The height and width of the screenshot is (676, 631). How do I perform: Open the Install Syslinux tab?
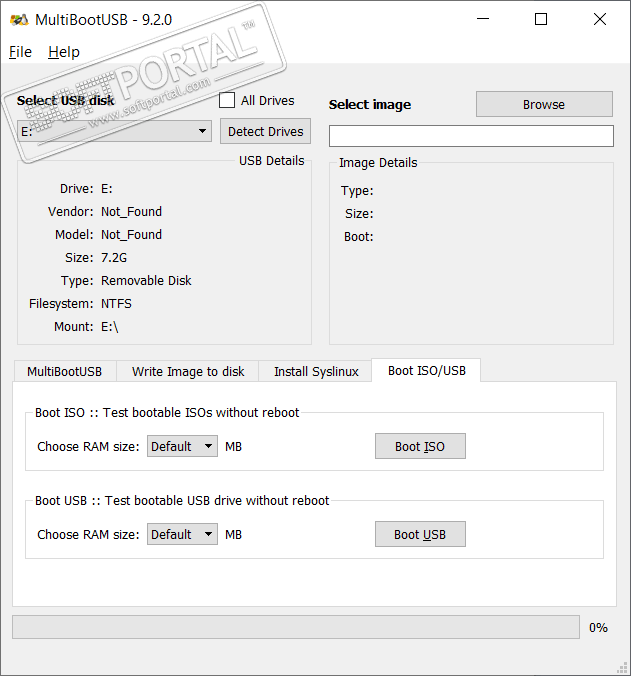click(316, 371)
